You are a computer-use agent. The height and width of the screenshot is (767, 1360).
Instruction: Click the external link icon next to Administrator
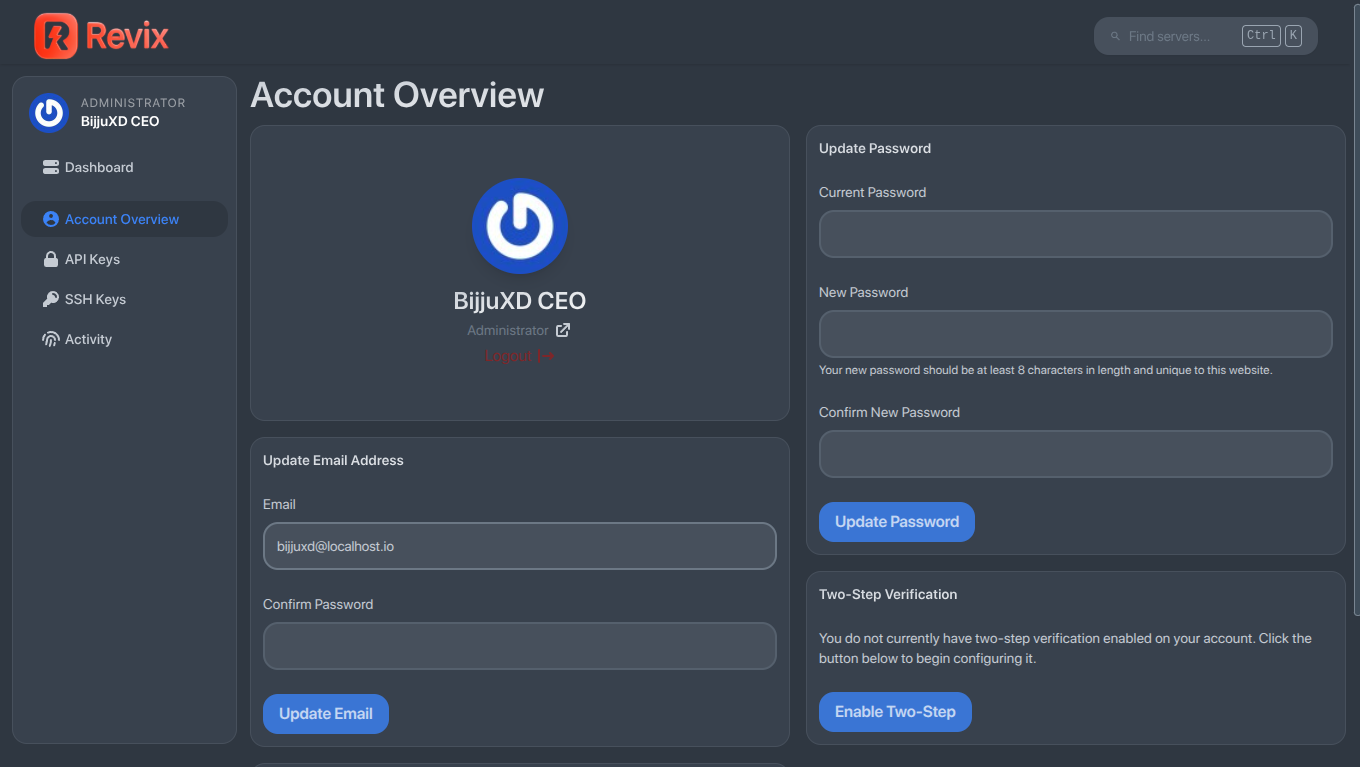coord(563,330)
